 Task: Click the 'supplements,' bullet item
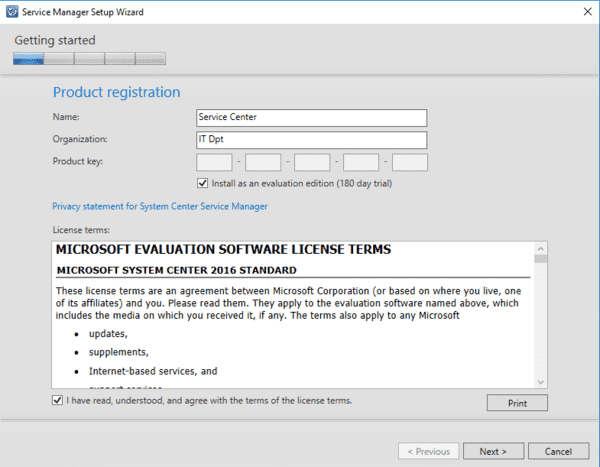click(119, 352)
